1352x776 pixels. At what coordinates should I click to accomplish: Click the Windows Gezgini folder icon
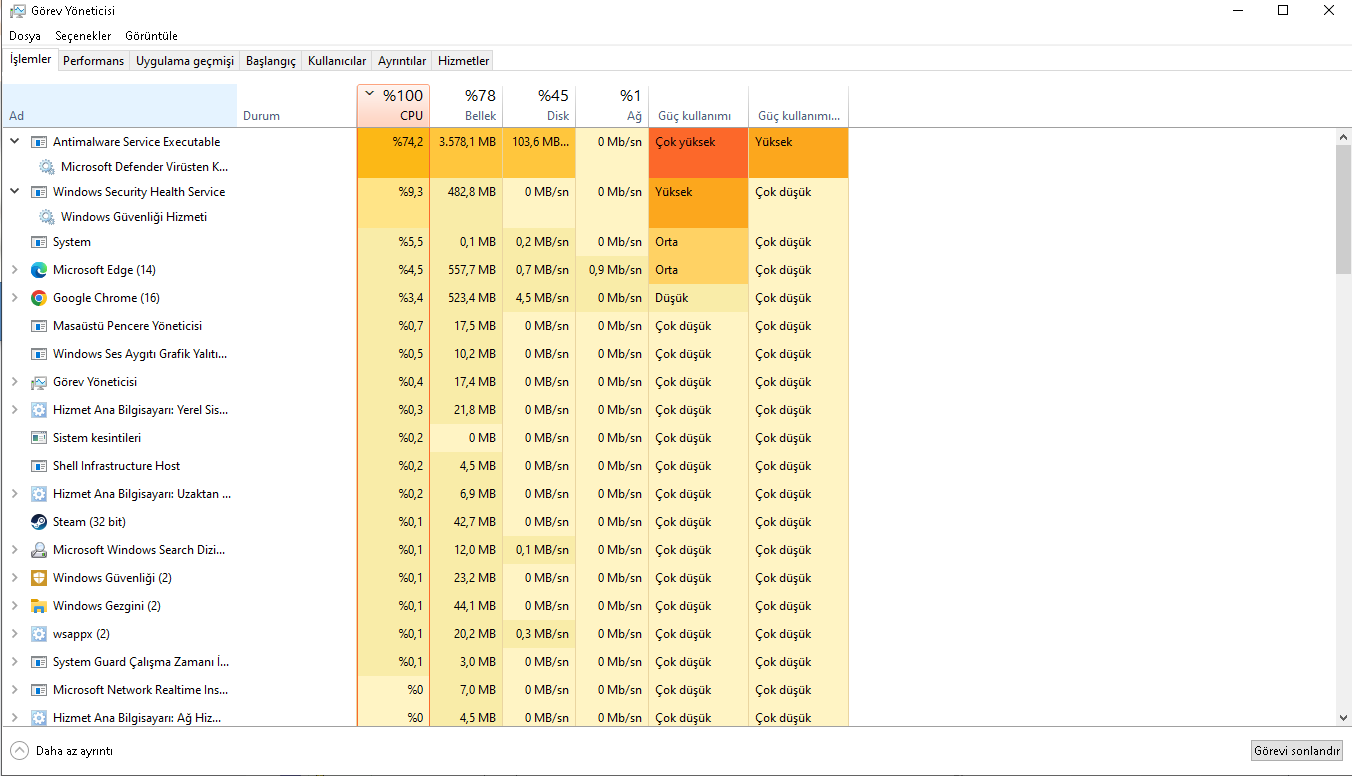pos(39,606)
